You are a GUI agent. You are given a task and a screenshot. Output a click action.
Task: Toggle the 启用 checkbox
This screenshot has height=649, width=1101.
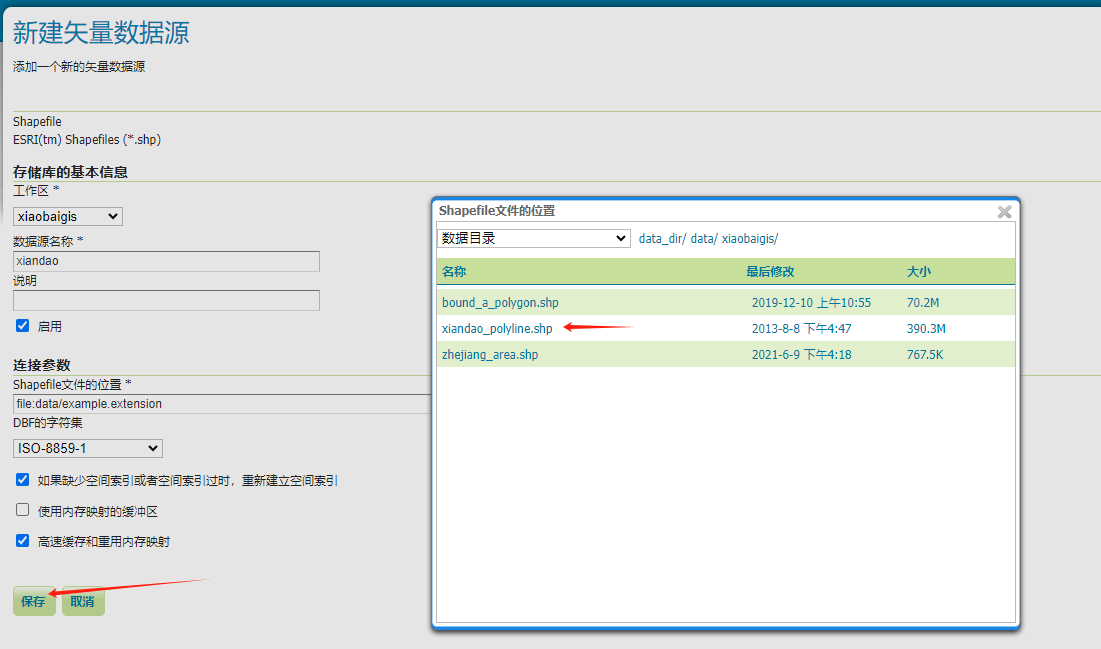click(x=23, y=326)
